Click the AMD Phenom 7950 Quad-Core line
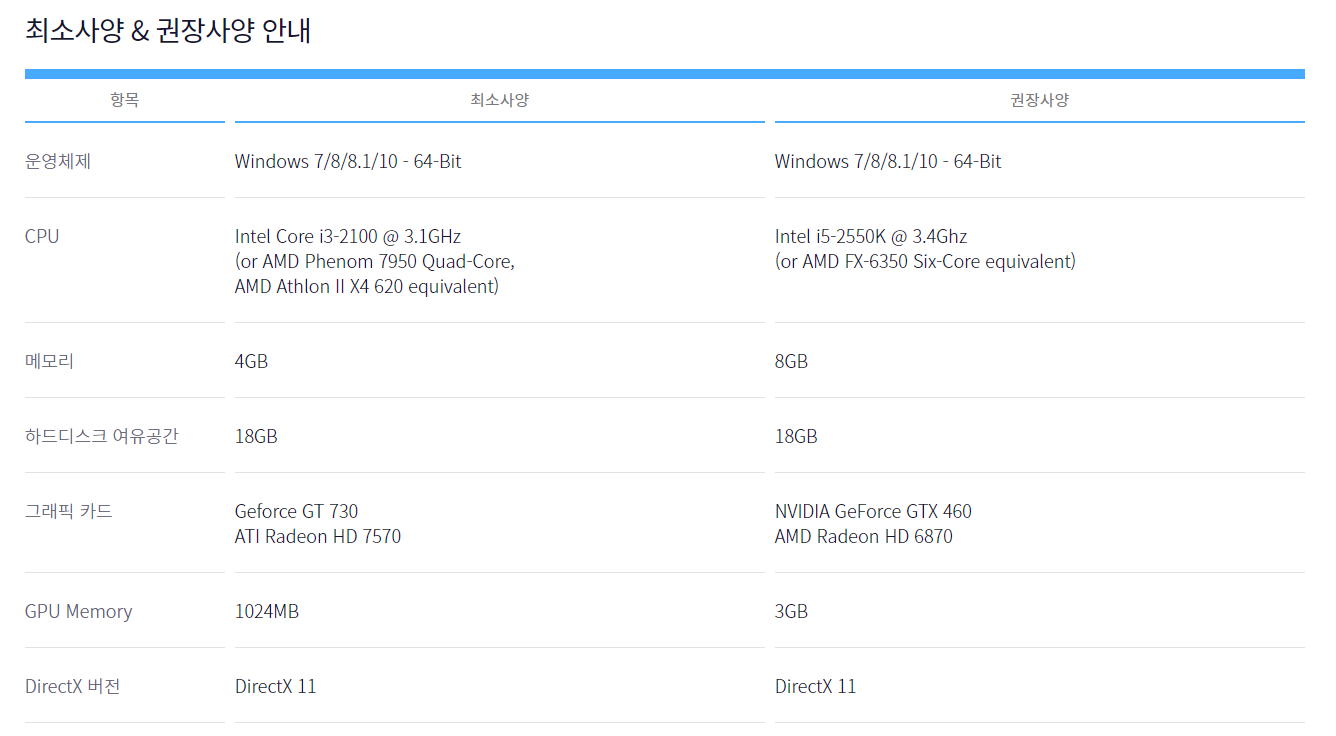1336x736 pixels. [x=375, y=261]
